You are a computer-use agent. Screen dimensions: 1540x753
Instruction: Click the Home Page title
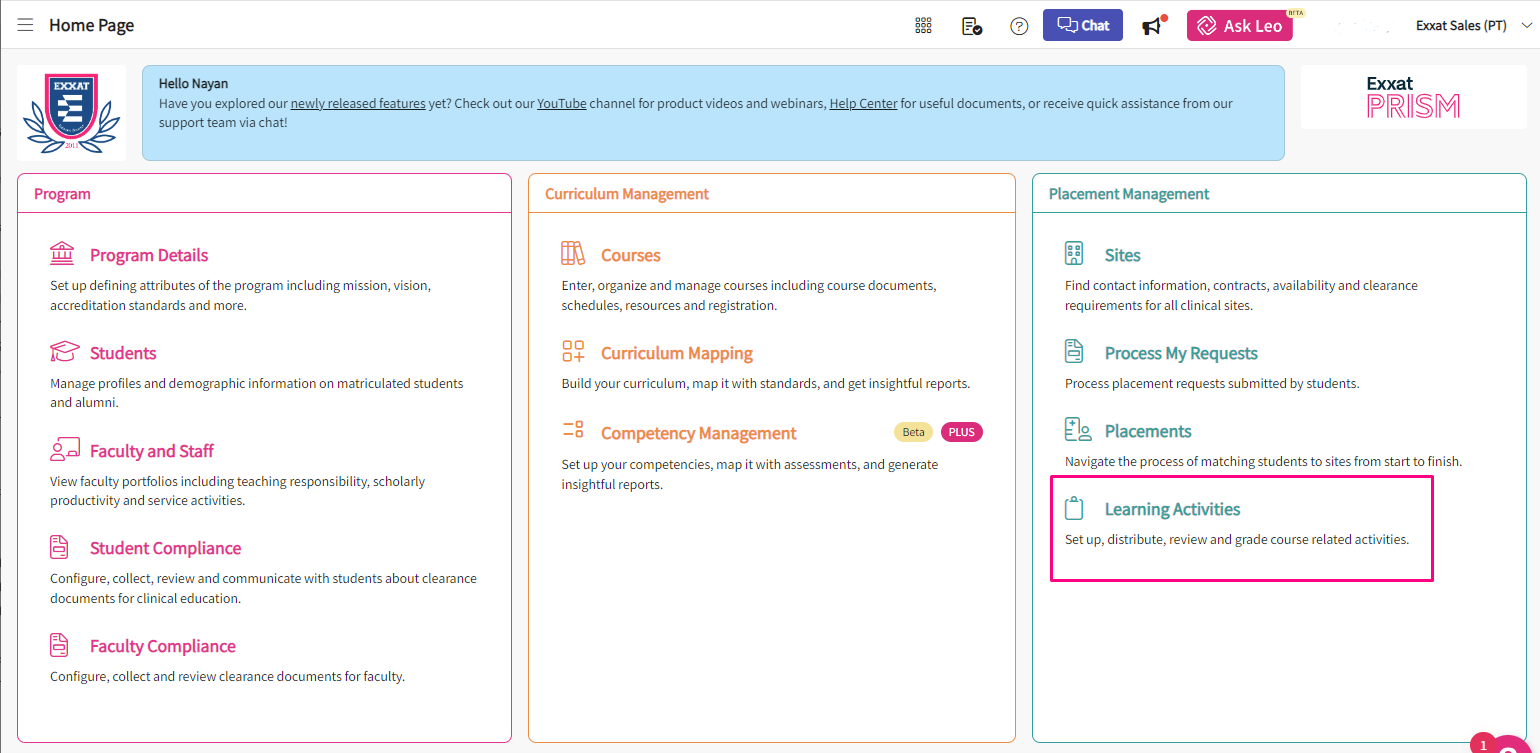[91, 25]
